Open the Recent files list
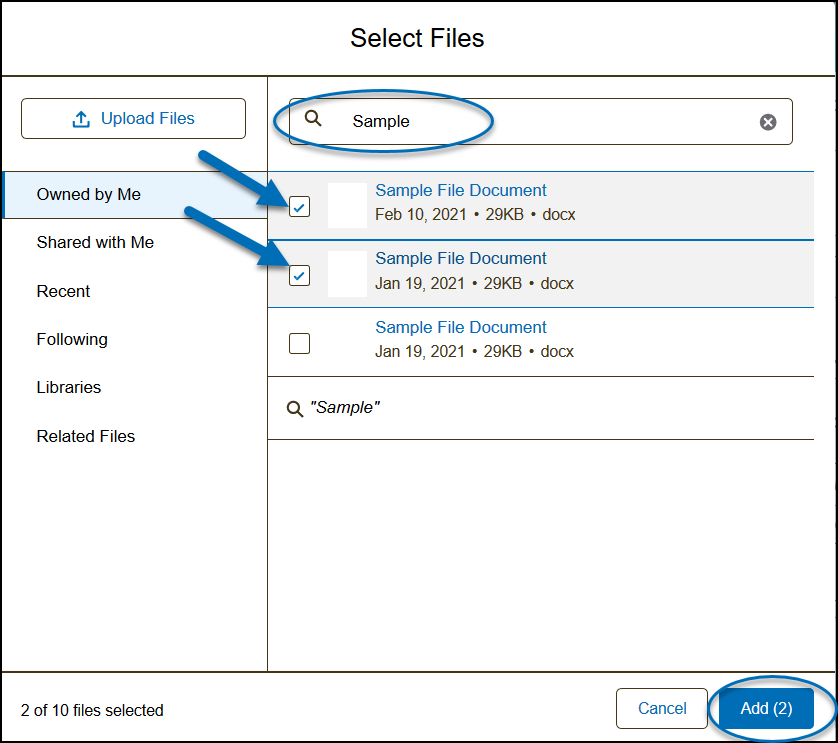 pyautogui.click(x=63, y=292)
